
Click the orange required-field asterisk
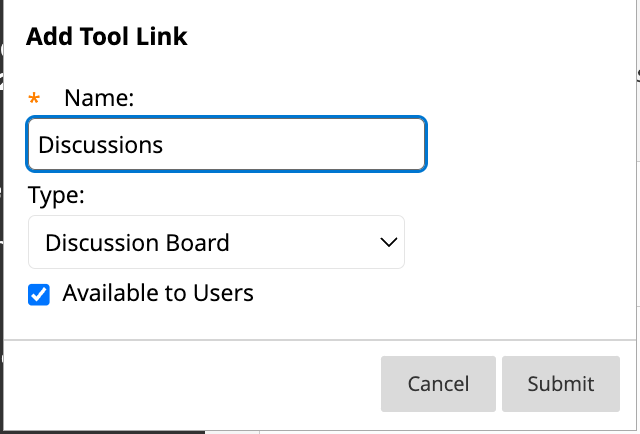coord(35,98)
